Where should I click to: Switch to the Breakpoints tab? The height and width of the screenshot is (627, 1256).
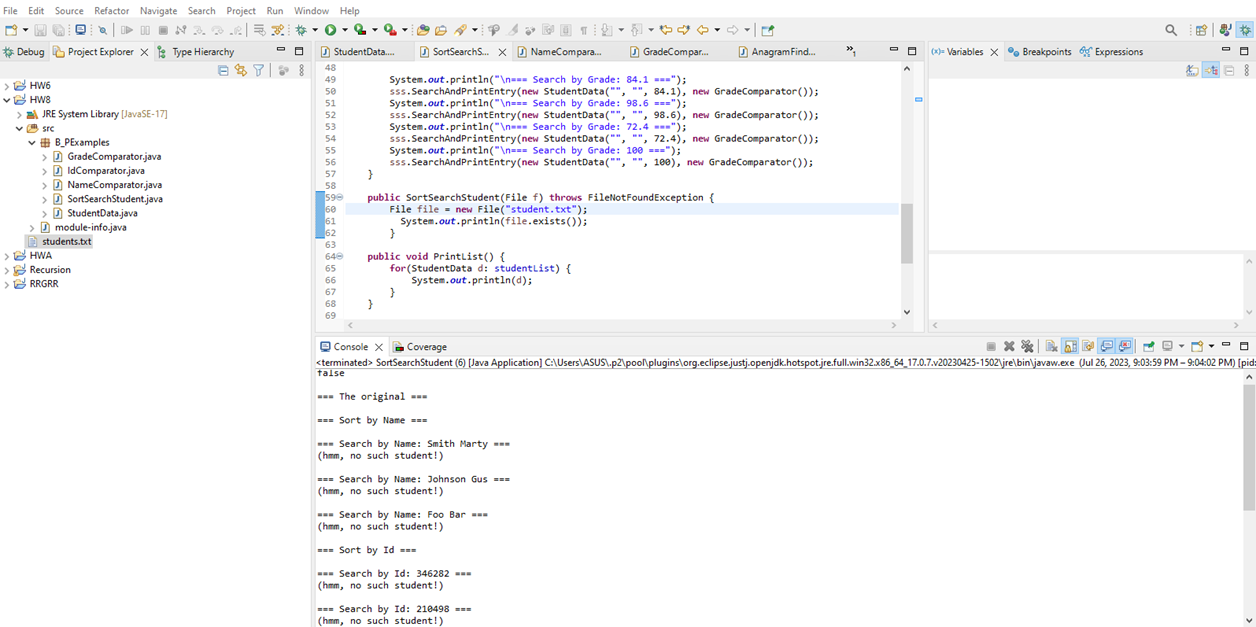click(1040, 52)
